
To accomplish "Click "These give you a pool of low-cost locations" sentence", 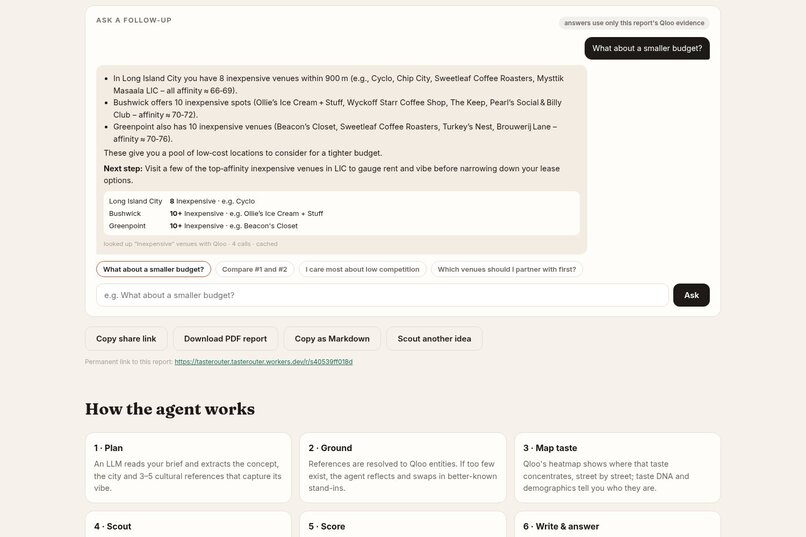I will [243, 153].
